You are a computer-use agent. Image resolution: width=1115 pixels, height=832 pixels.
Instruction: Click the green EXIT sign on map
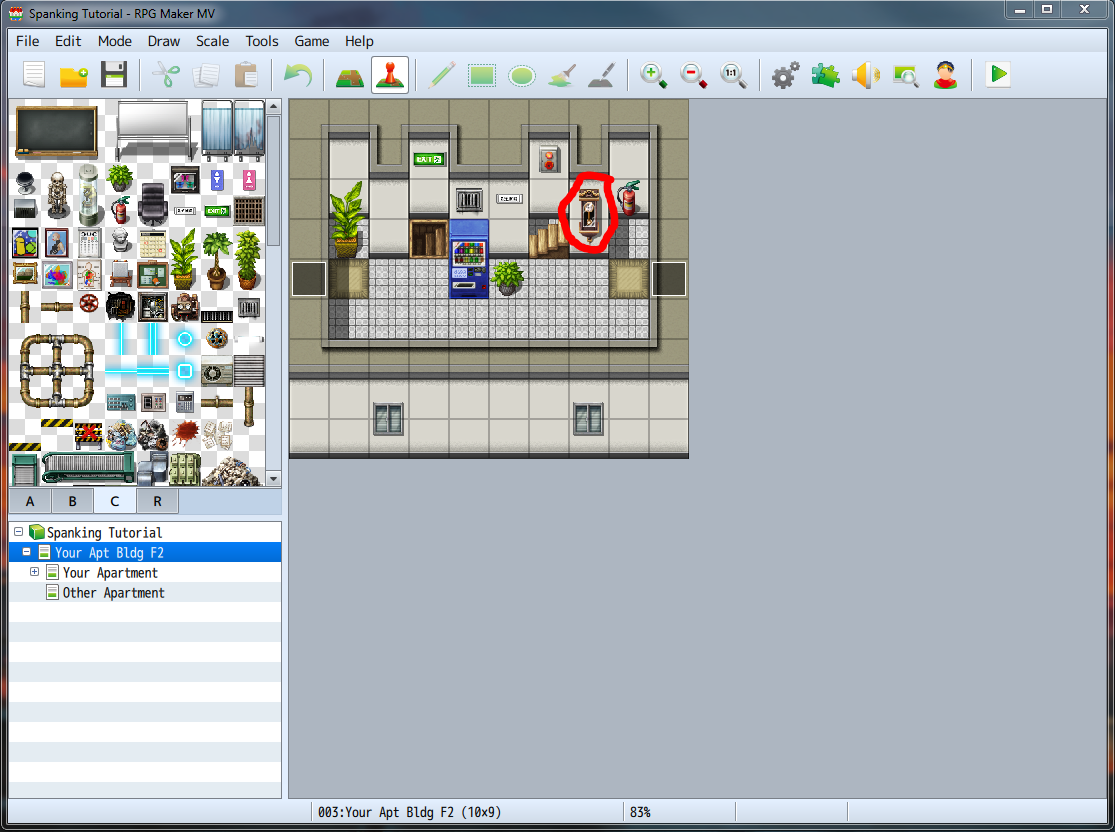tap(429, 159)
